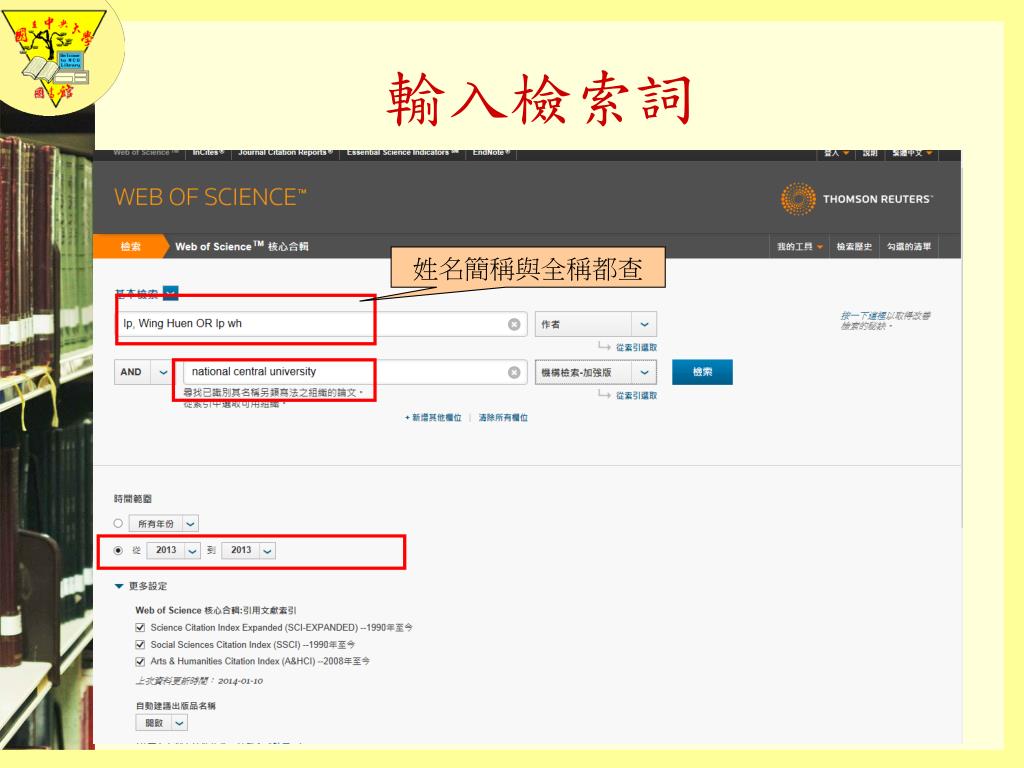Open Essential Science Indicators link
This screenshot has height=768, width=1024.
tap(403, 153)
